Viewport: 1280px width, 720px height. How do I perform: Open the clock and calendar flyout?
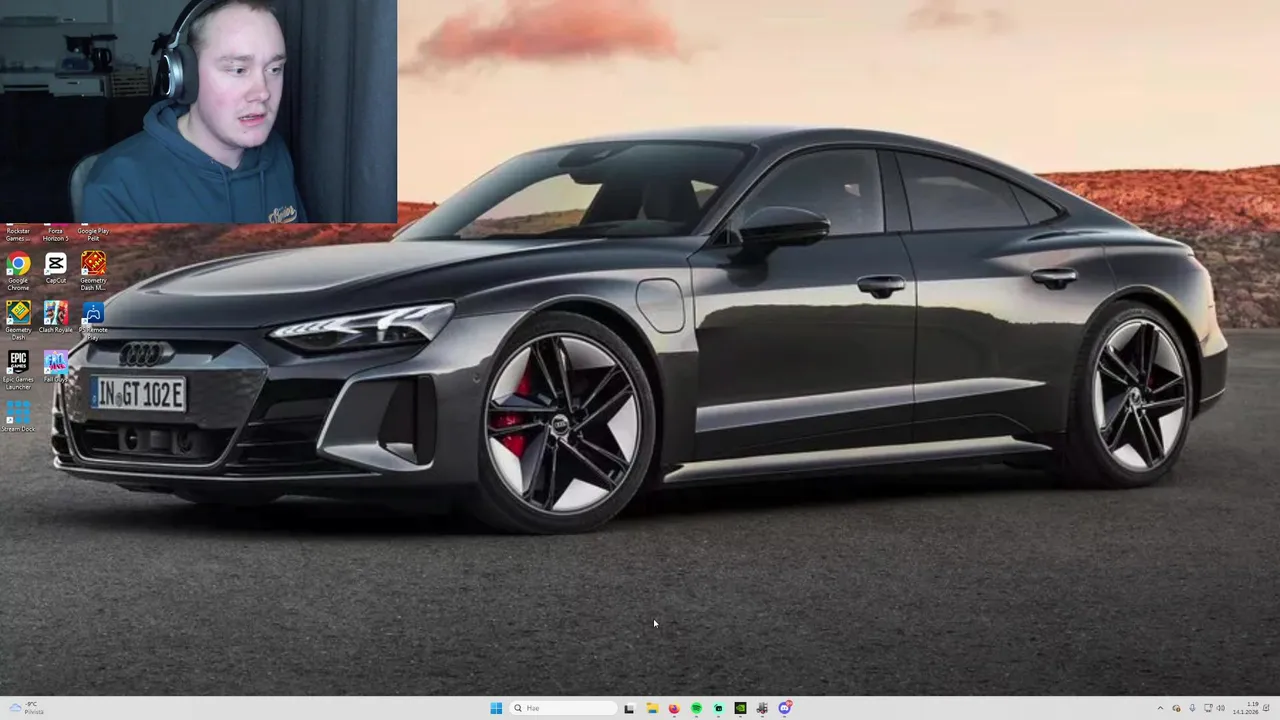click(1246, 708)
